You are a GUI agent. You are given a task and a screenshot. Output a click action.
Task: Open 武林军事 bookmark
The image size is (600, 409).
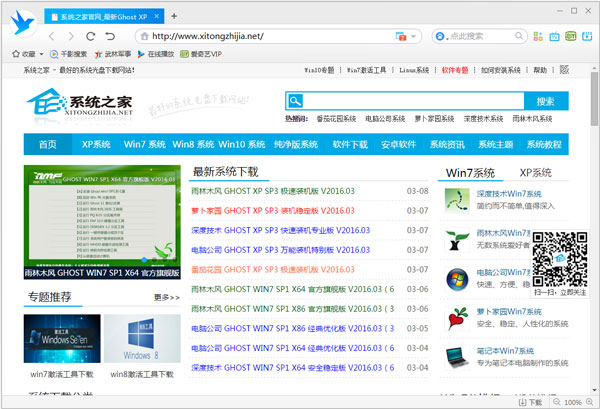tap(112, 54)
